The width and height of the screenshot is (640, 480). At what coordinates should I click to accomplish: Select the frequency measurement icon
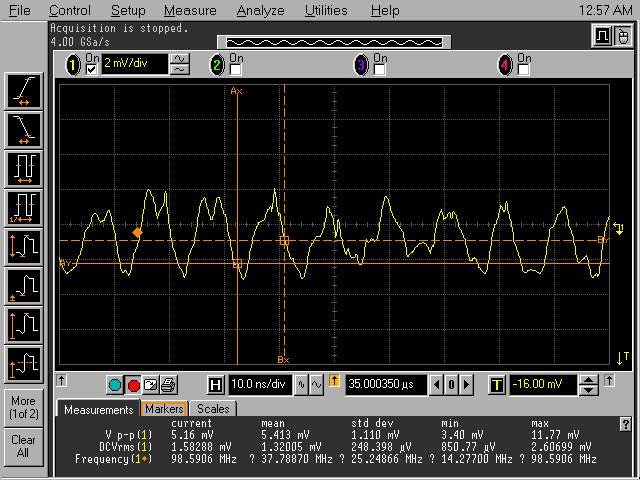coord(23,207)
